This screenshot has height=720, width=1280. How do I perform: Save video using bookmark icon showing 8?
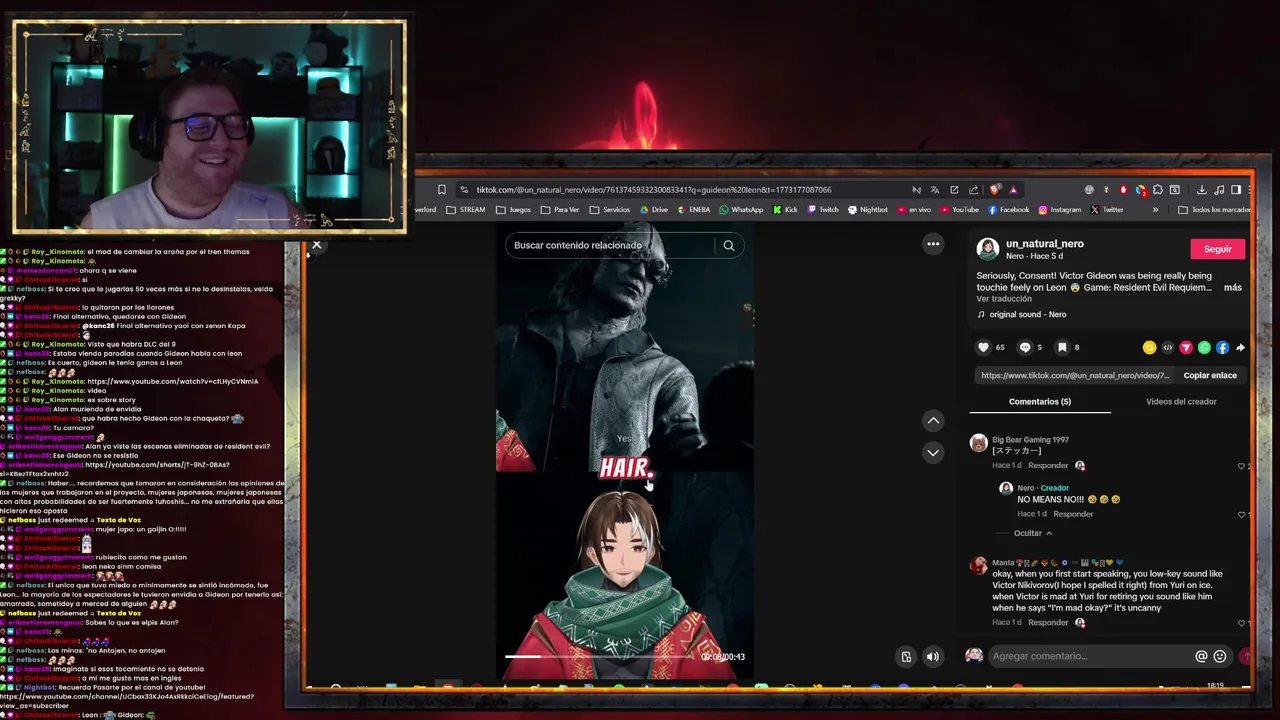coord(1062,347)
